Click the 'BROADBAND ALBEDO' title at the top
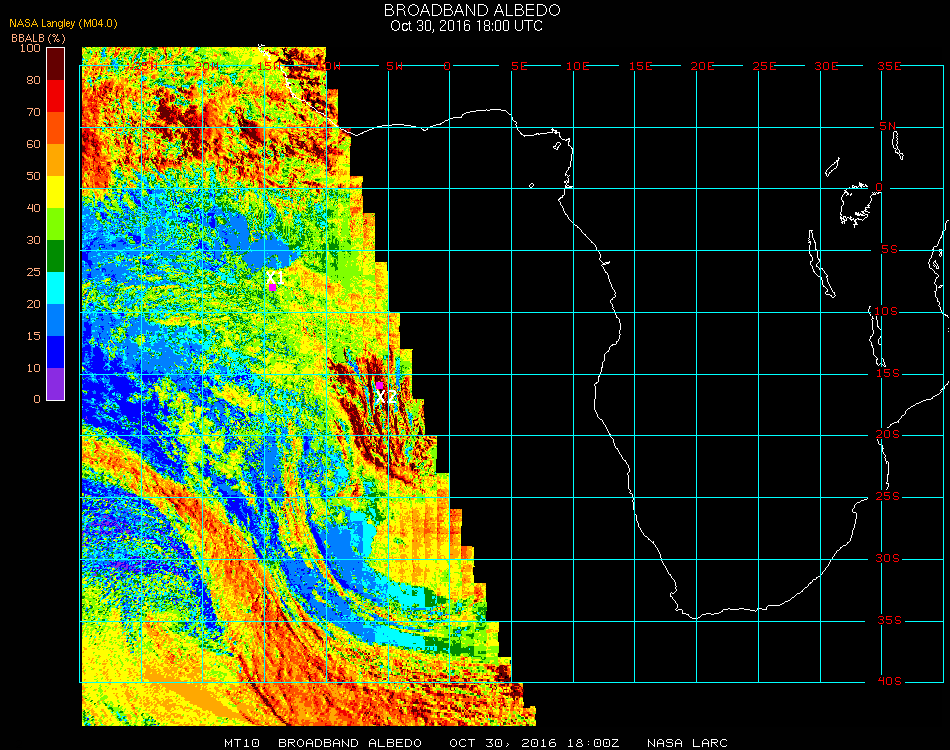This screenshot has height=750, width=950. pos(472,10)
